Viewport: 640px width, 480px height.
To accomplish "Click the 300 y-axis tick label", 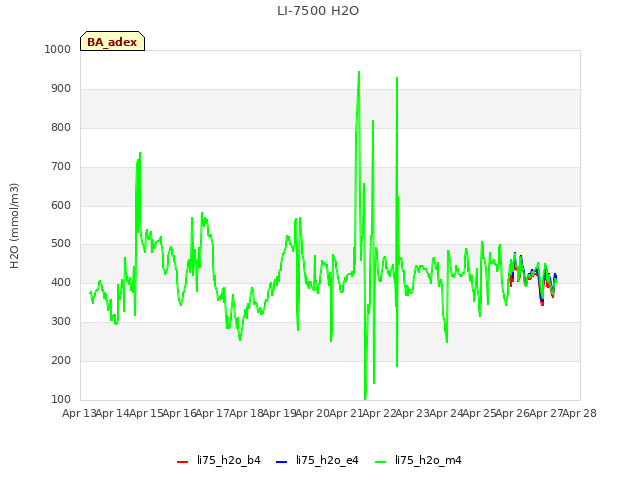I will point(61,322).
